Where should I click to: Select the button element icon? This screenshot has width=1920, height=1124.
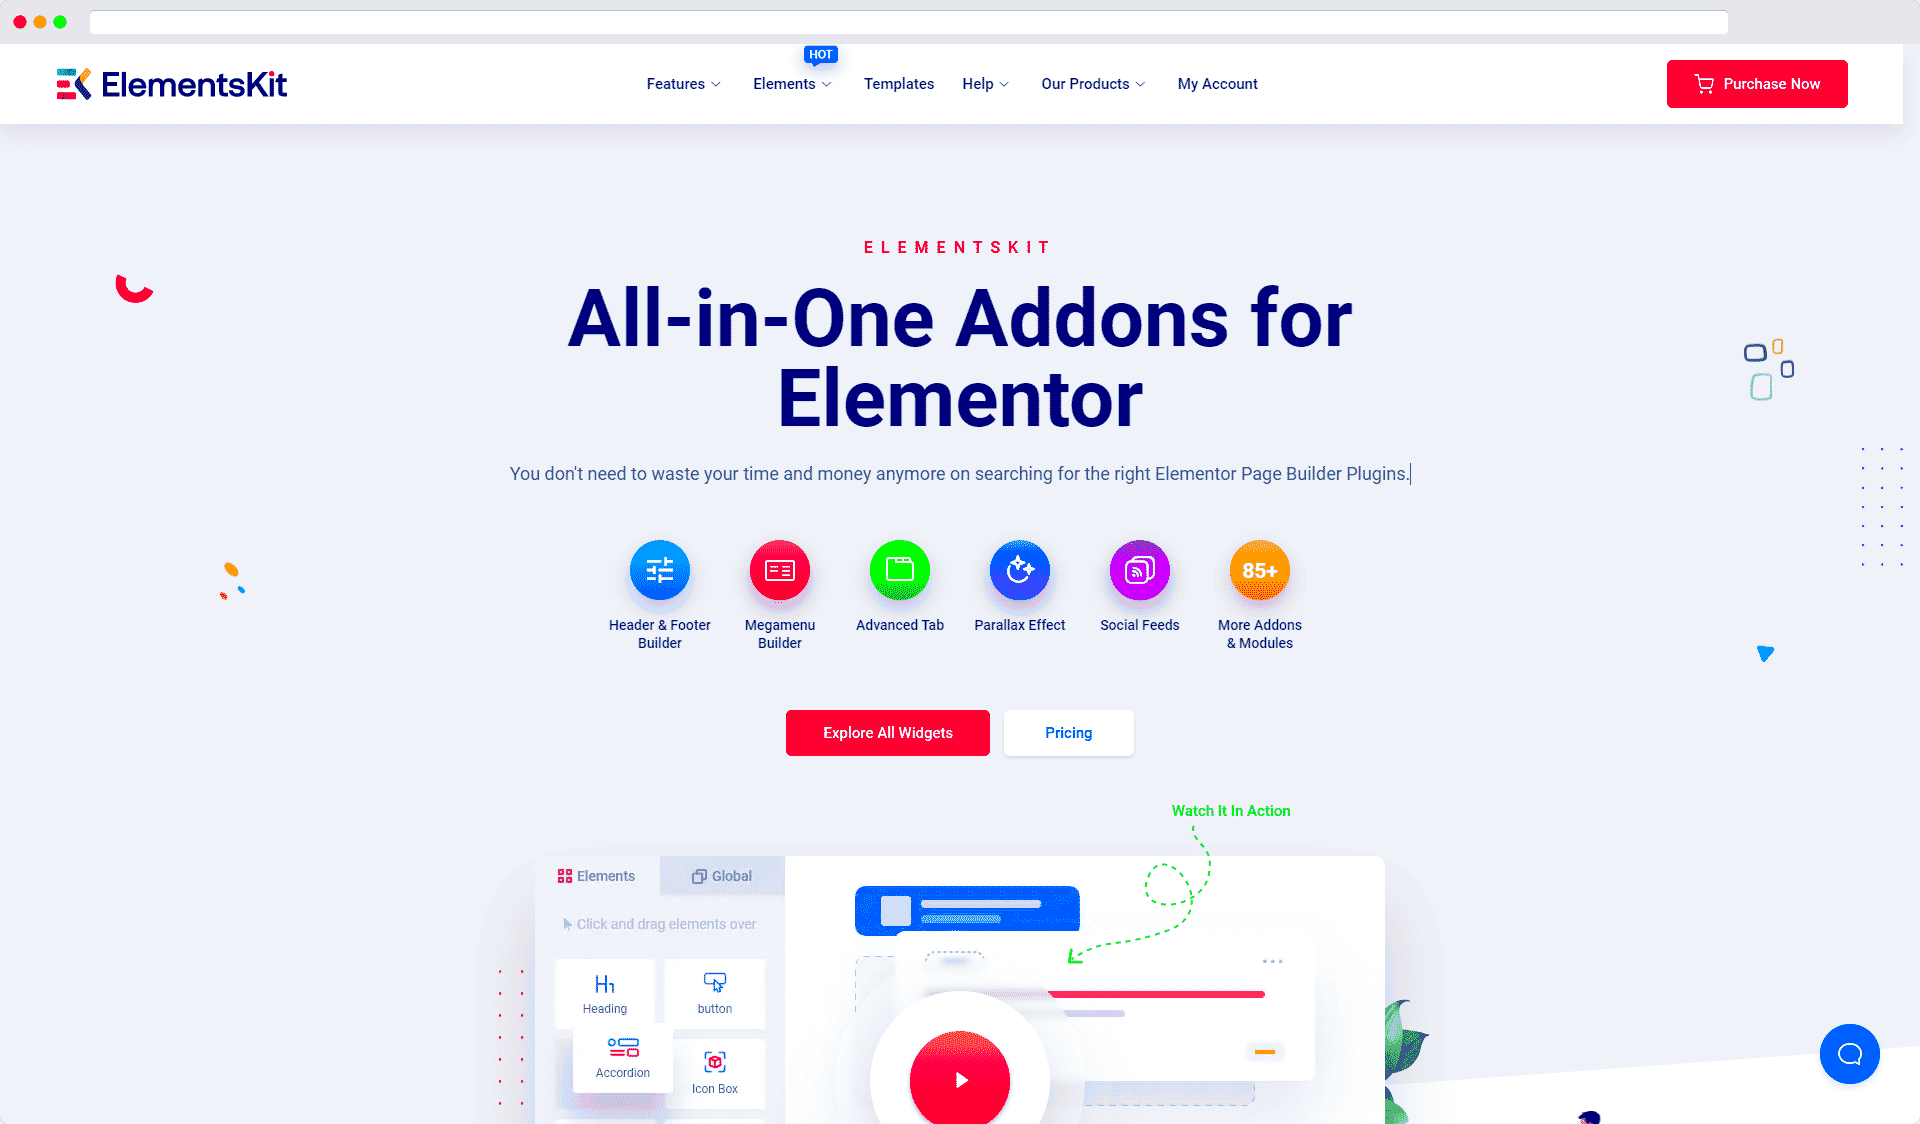click(x=716, y=984)
